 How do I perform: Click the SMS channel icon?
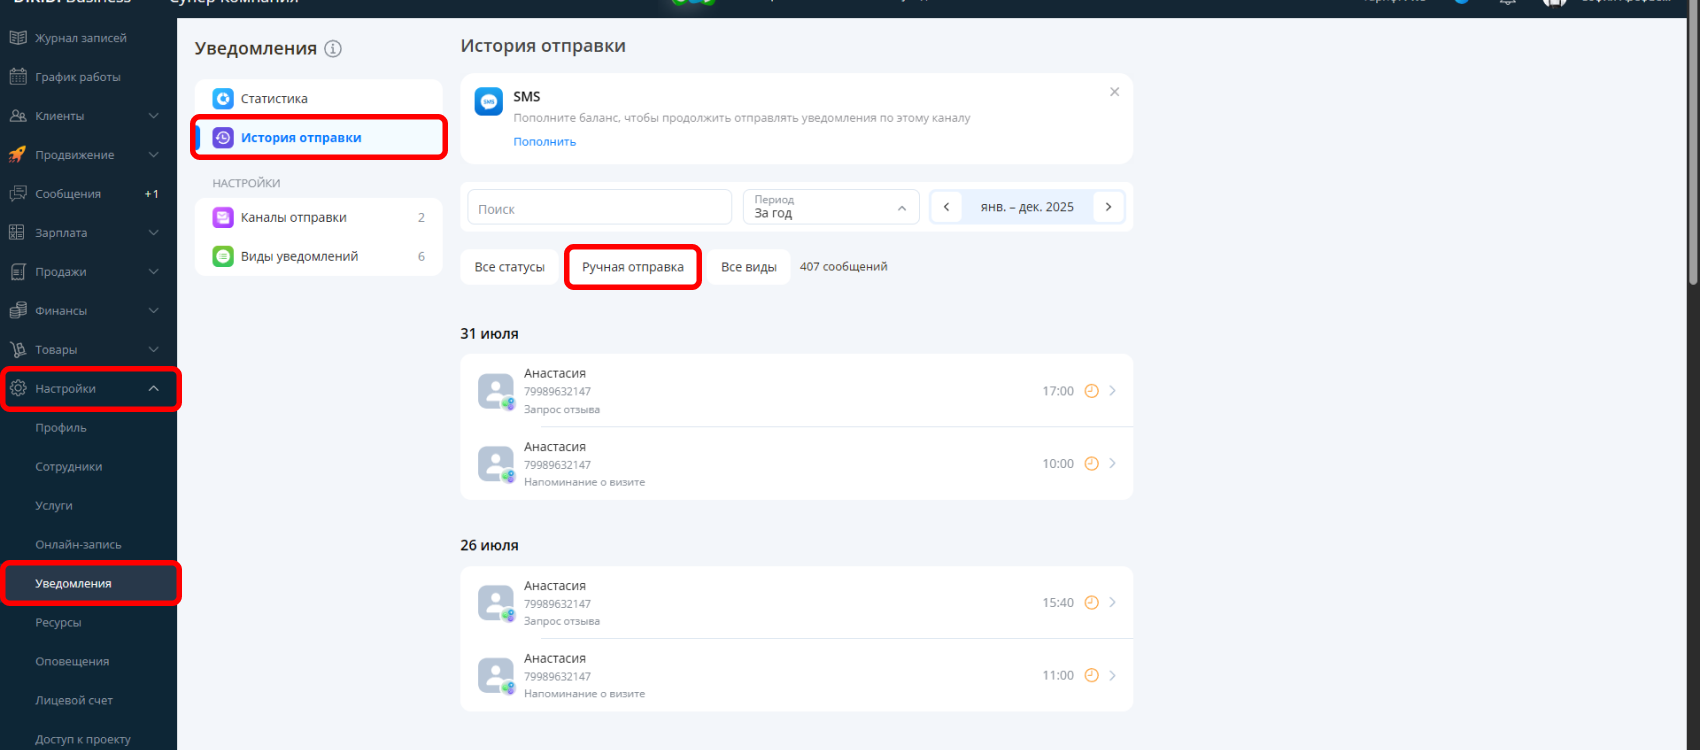click(489, 102)
